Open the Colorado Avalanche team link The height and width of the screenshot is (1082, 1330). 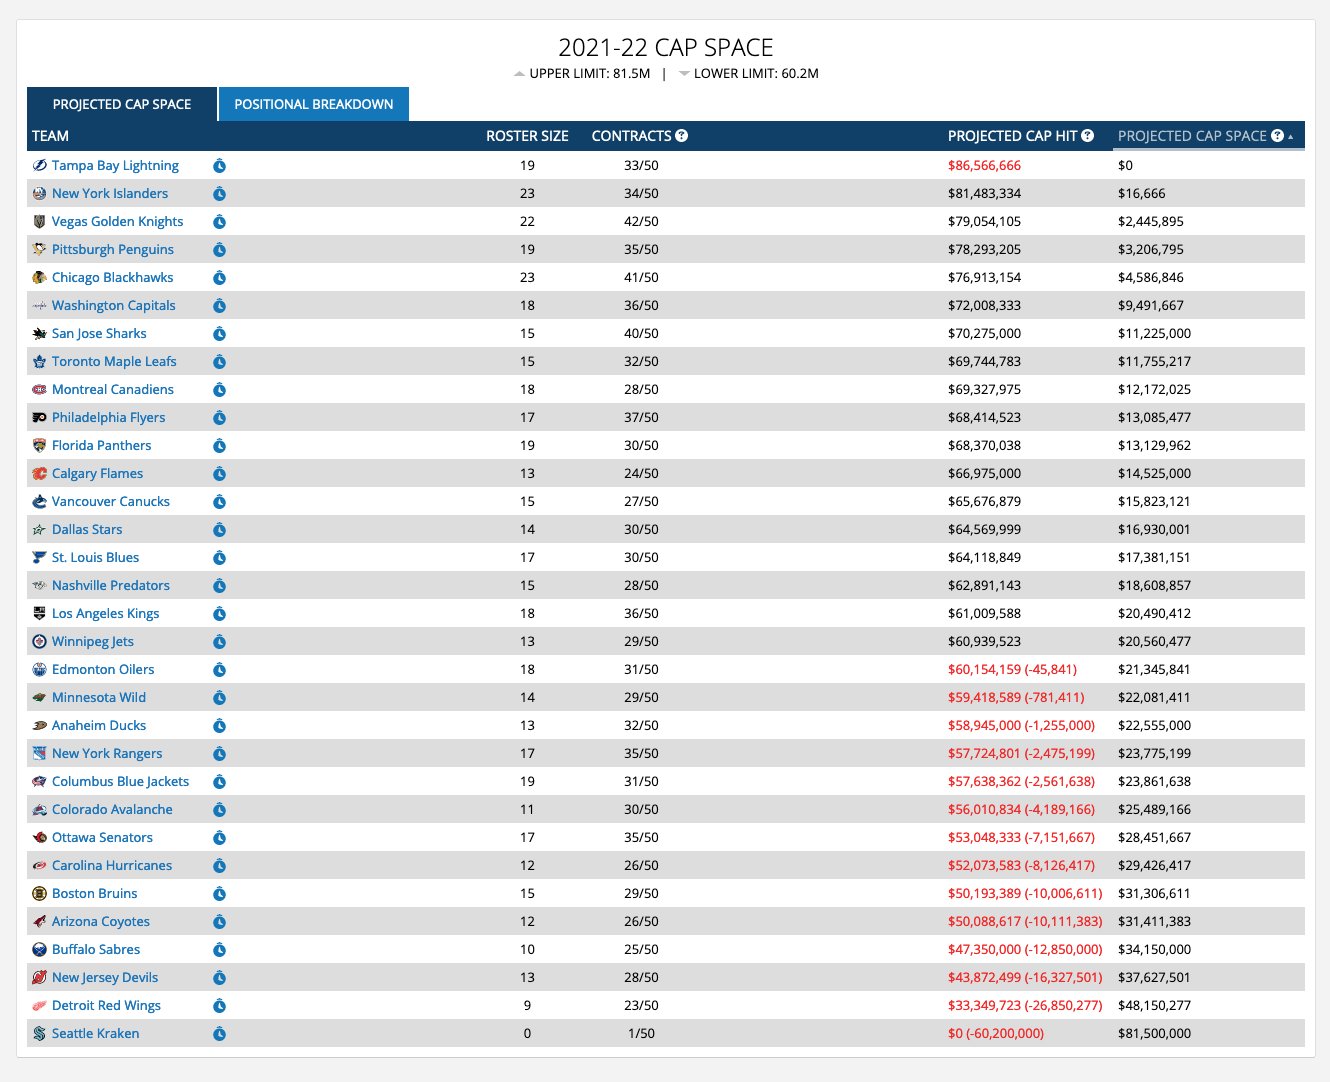[x=112, y=810]
